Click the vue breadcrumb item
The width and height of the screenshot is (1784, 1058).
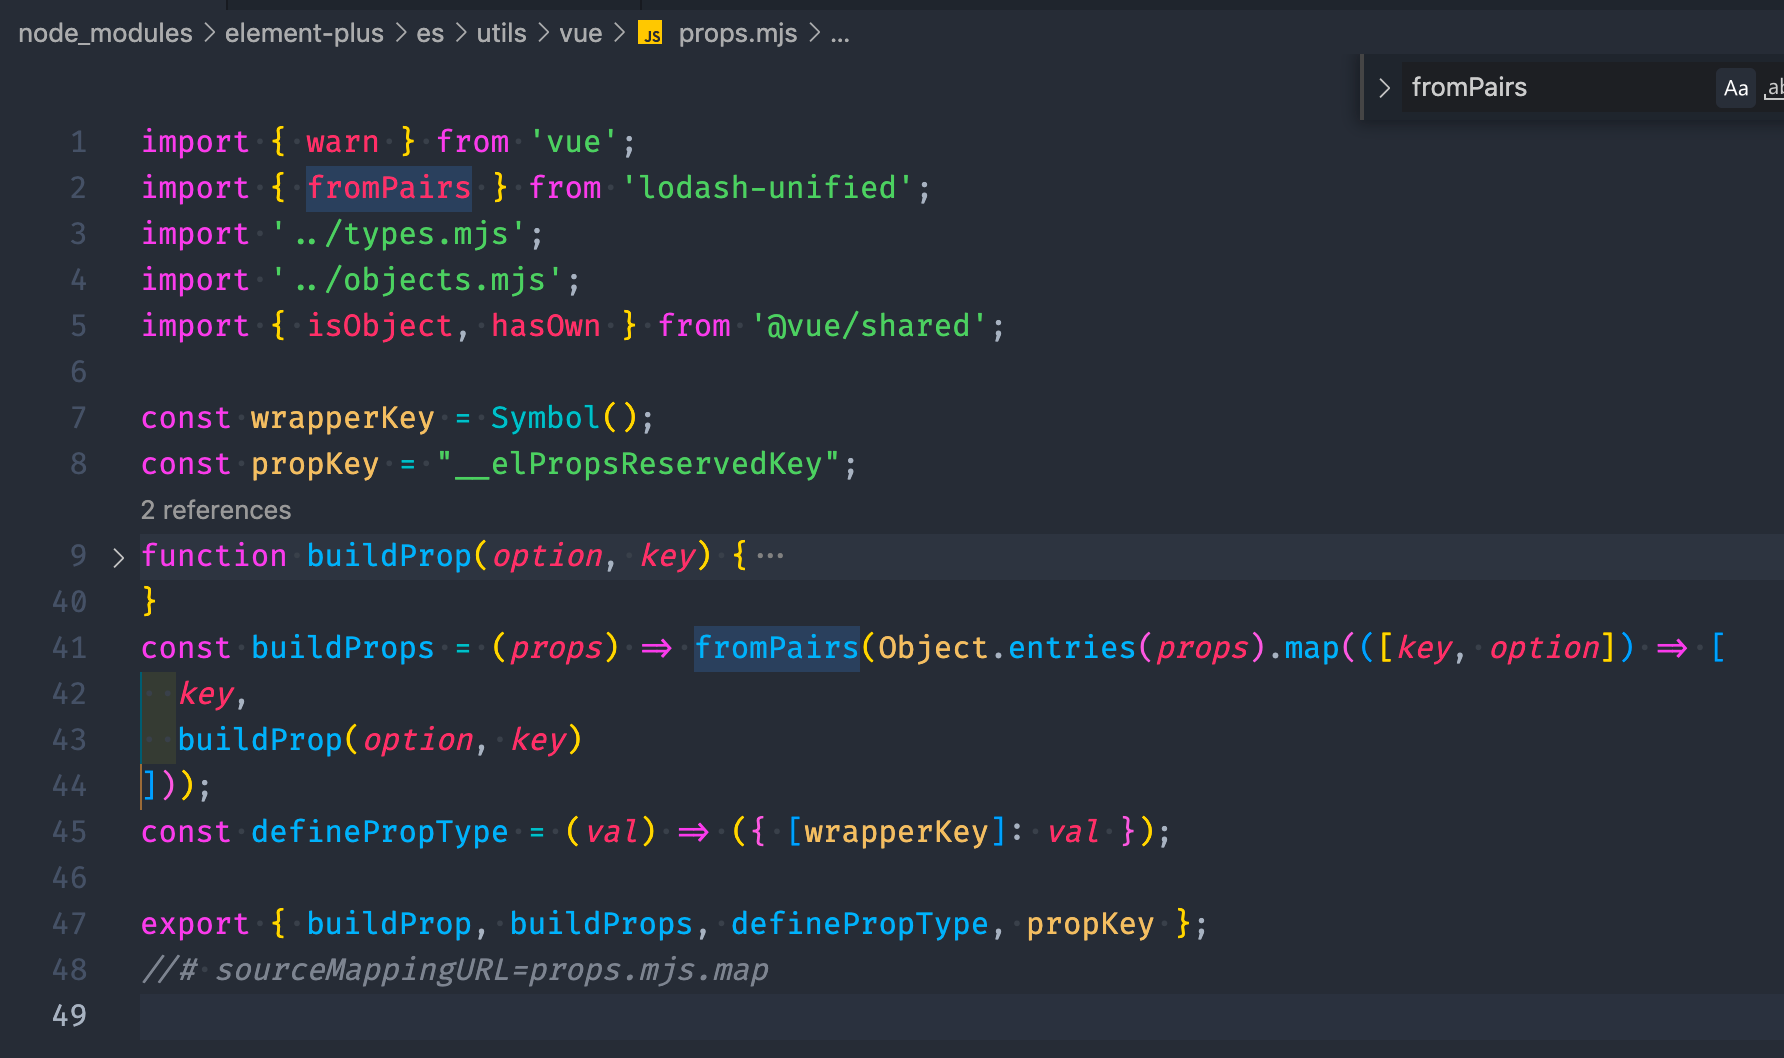pos(580,33)
